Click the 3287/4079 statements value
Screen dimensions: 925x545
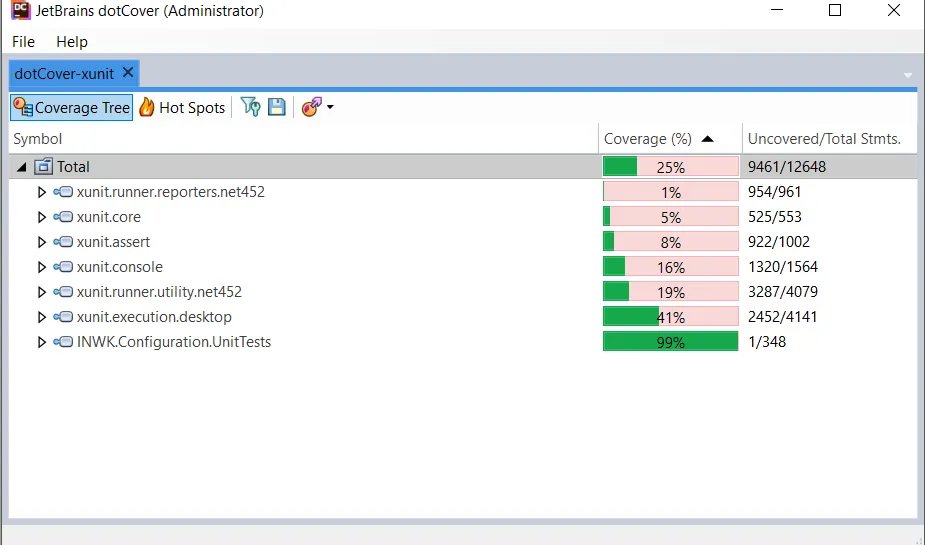783,292
